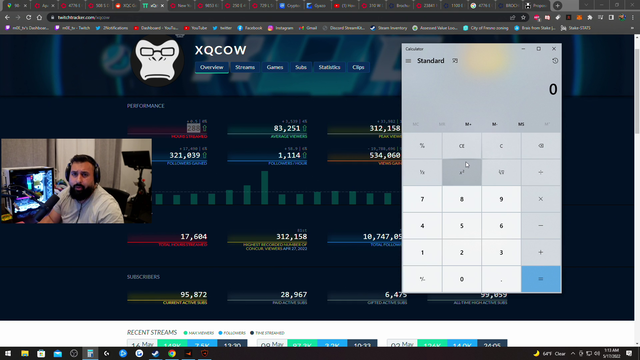Viewport: 640px width, 360px height.
Task: Open the notification center icon
Action: pyautogui.click(x=629, y=353)
